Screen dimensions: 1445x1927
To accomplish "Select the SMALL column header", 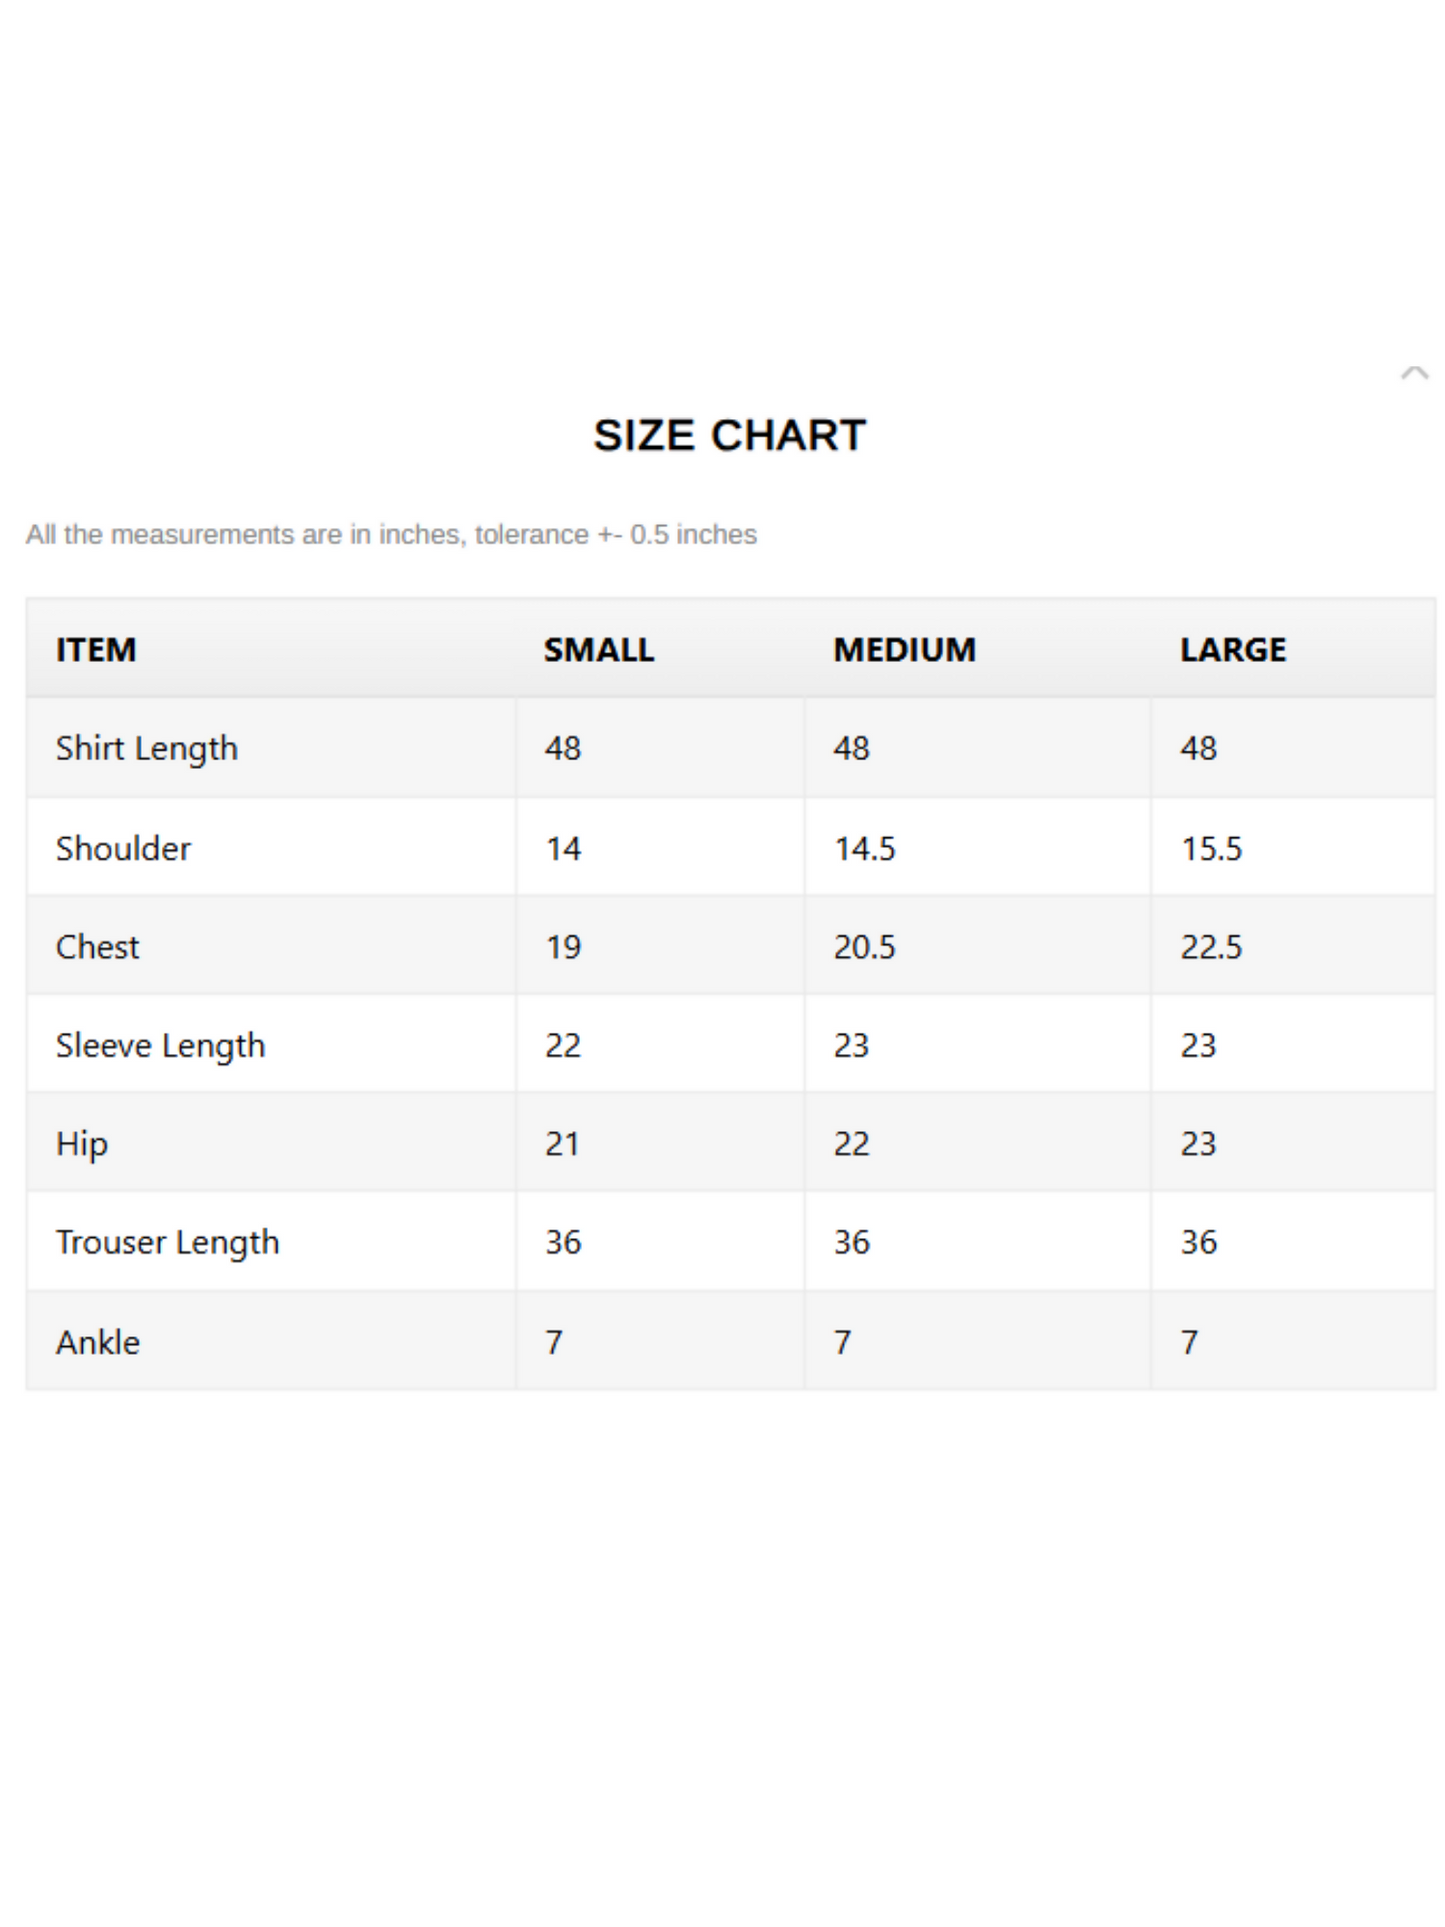I will click(598, 650).
